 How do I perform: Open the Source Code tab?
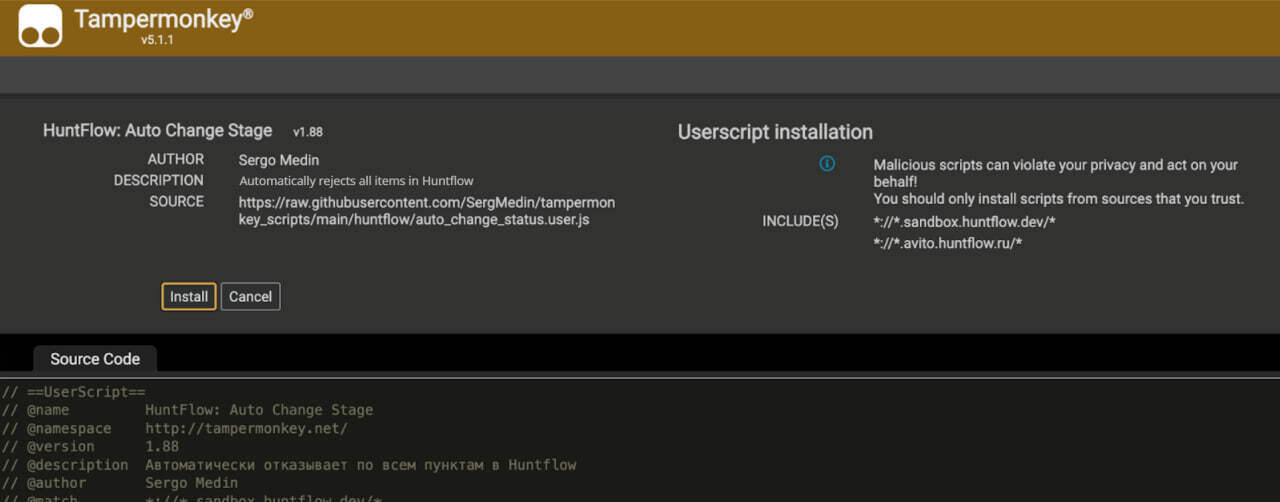95,359
